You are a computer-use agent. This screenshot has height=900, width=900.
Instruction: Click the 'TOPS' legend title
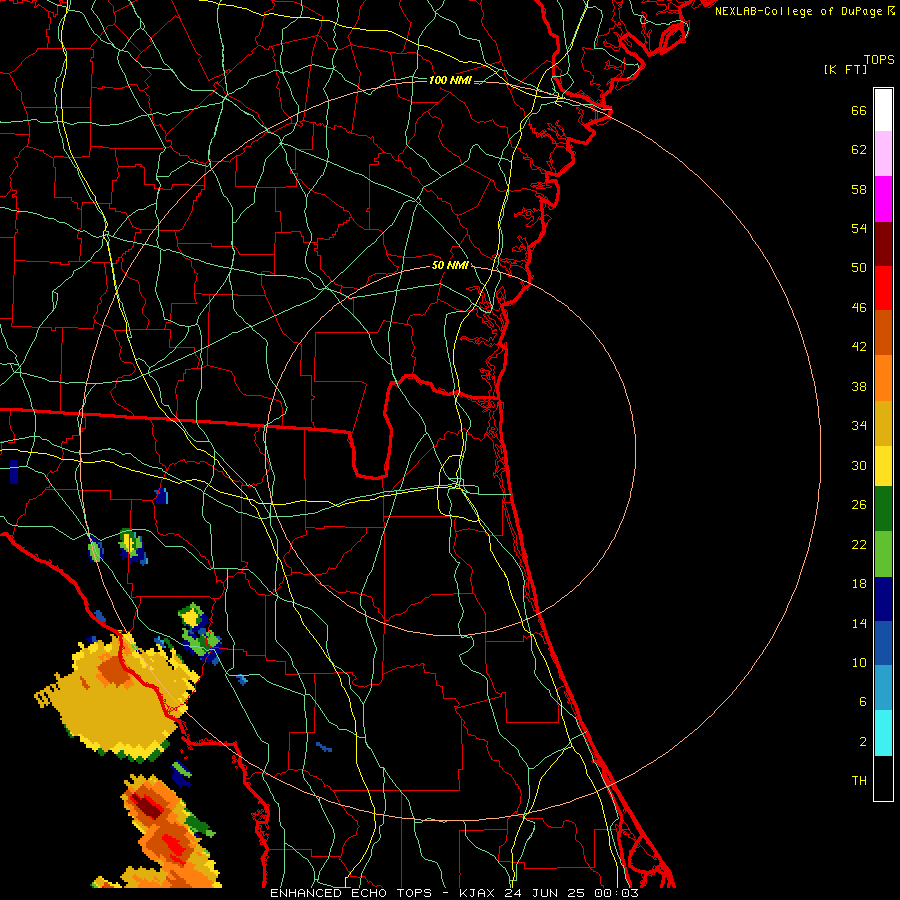pos(879,60)
